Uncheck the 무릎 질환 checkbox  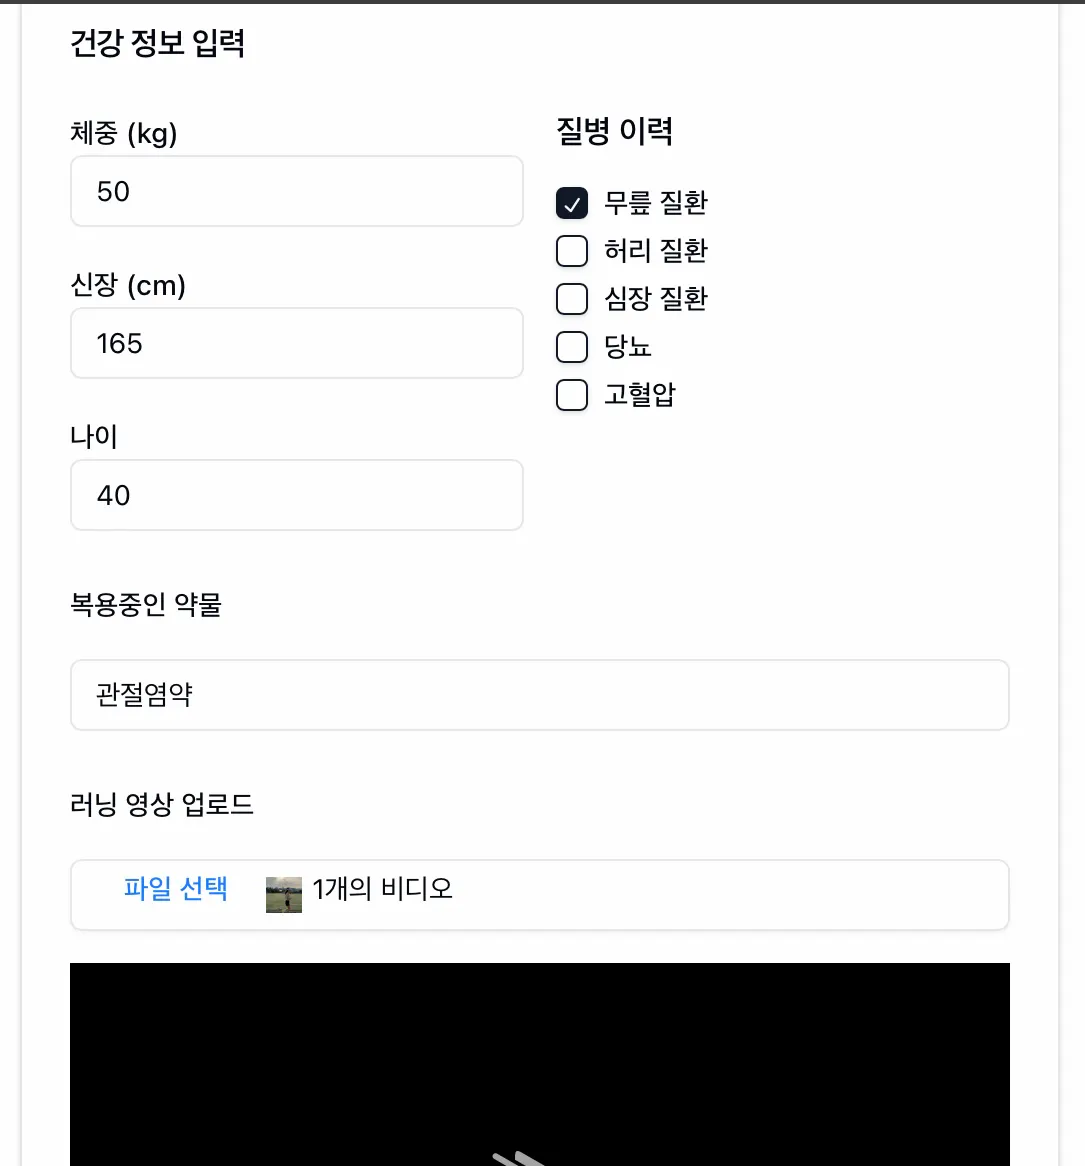(571, 203)
